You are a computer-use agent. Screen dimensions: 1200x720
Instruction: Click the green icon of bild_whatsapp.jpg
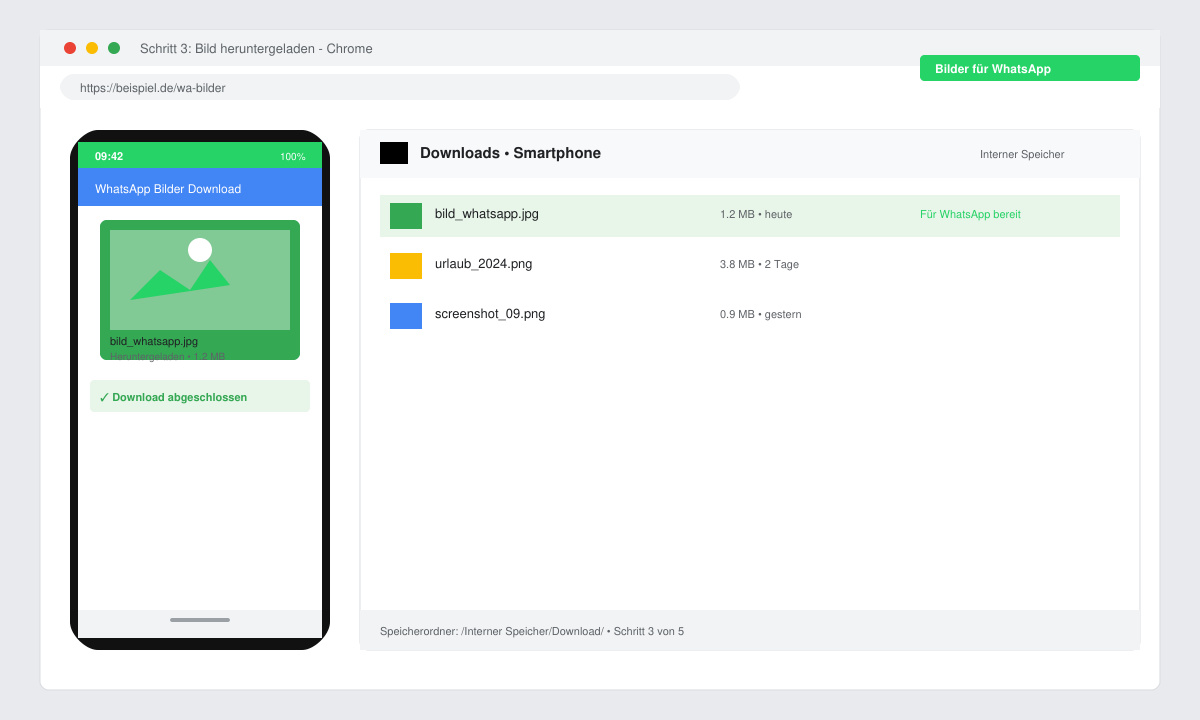click(x=406, y=216)
